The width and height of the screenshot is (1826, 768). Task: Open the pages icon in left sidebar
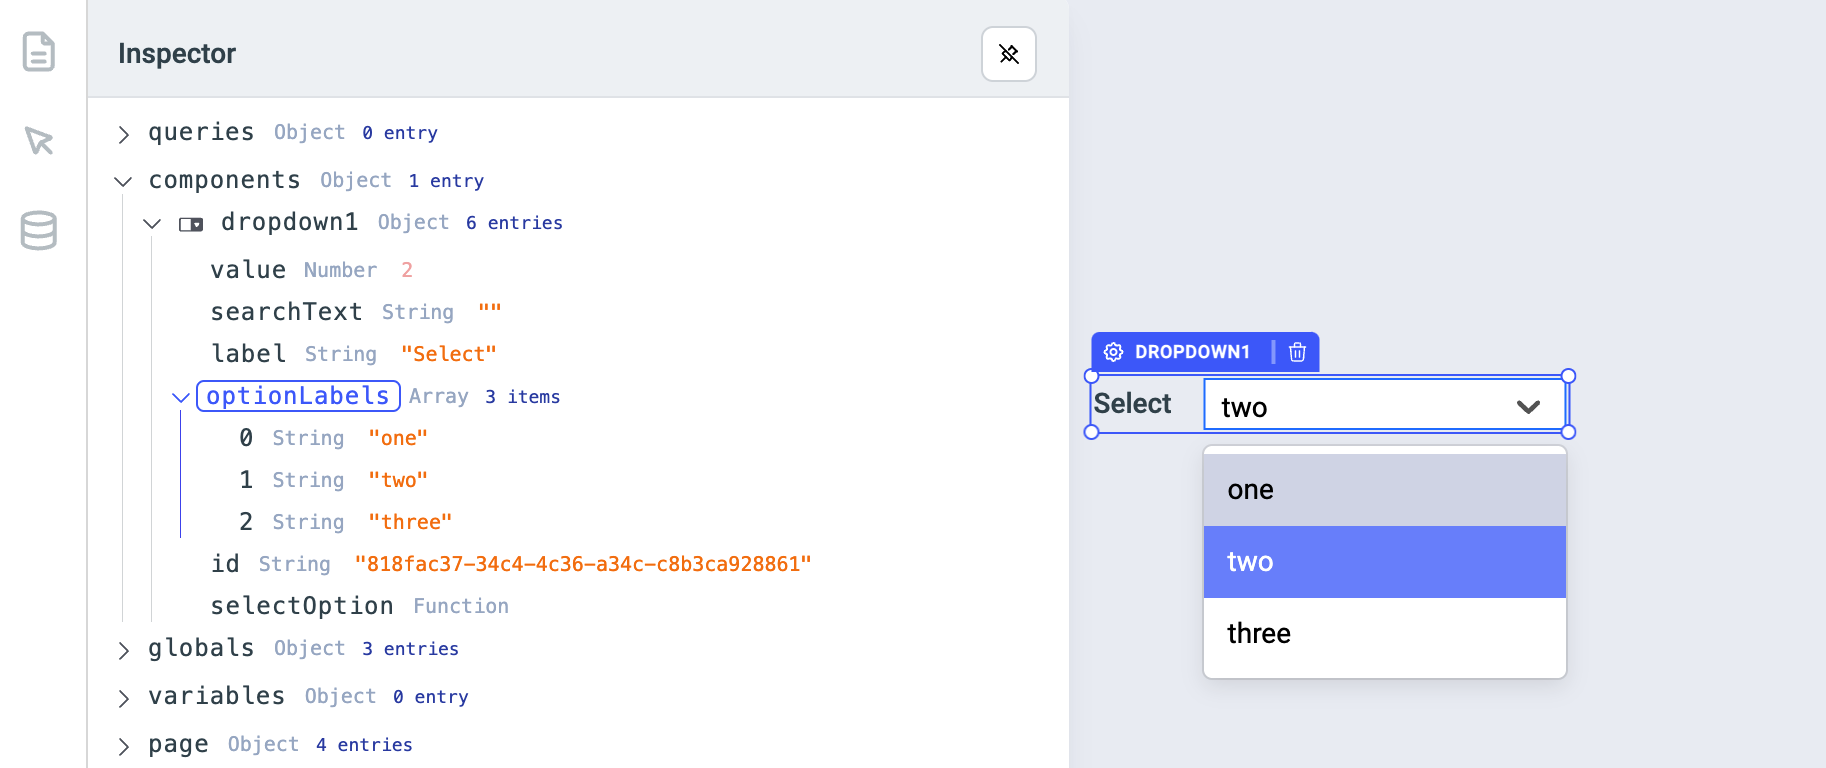[x=39, y=52]
